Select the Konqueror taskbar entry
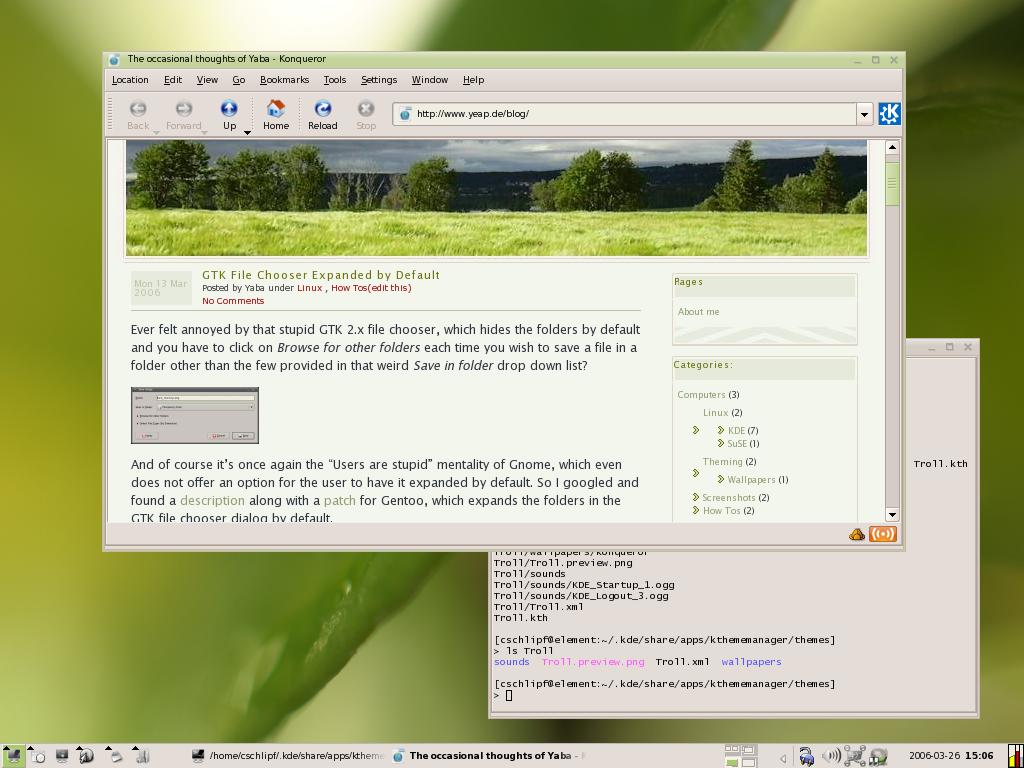1024x768 pixels. pyautogui.click(x=488, y=756)
